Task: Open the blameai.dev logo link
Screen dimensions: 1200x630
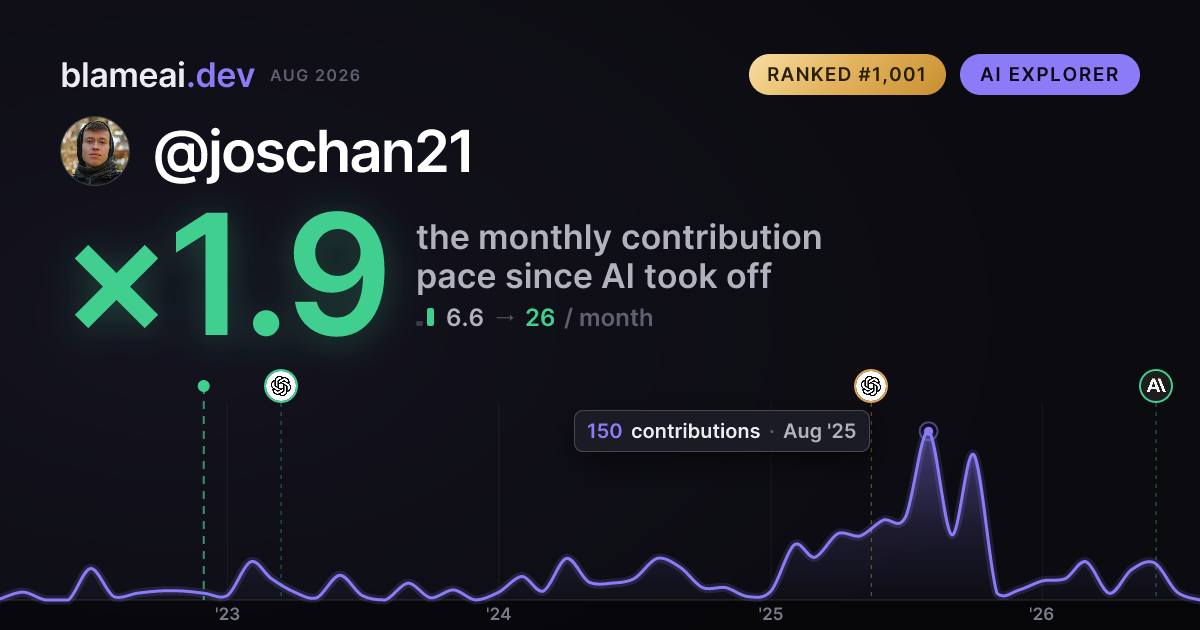Action: (157, 75)
